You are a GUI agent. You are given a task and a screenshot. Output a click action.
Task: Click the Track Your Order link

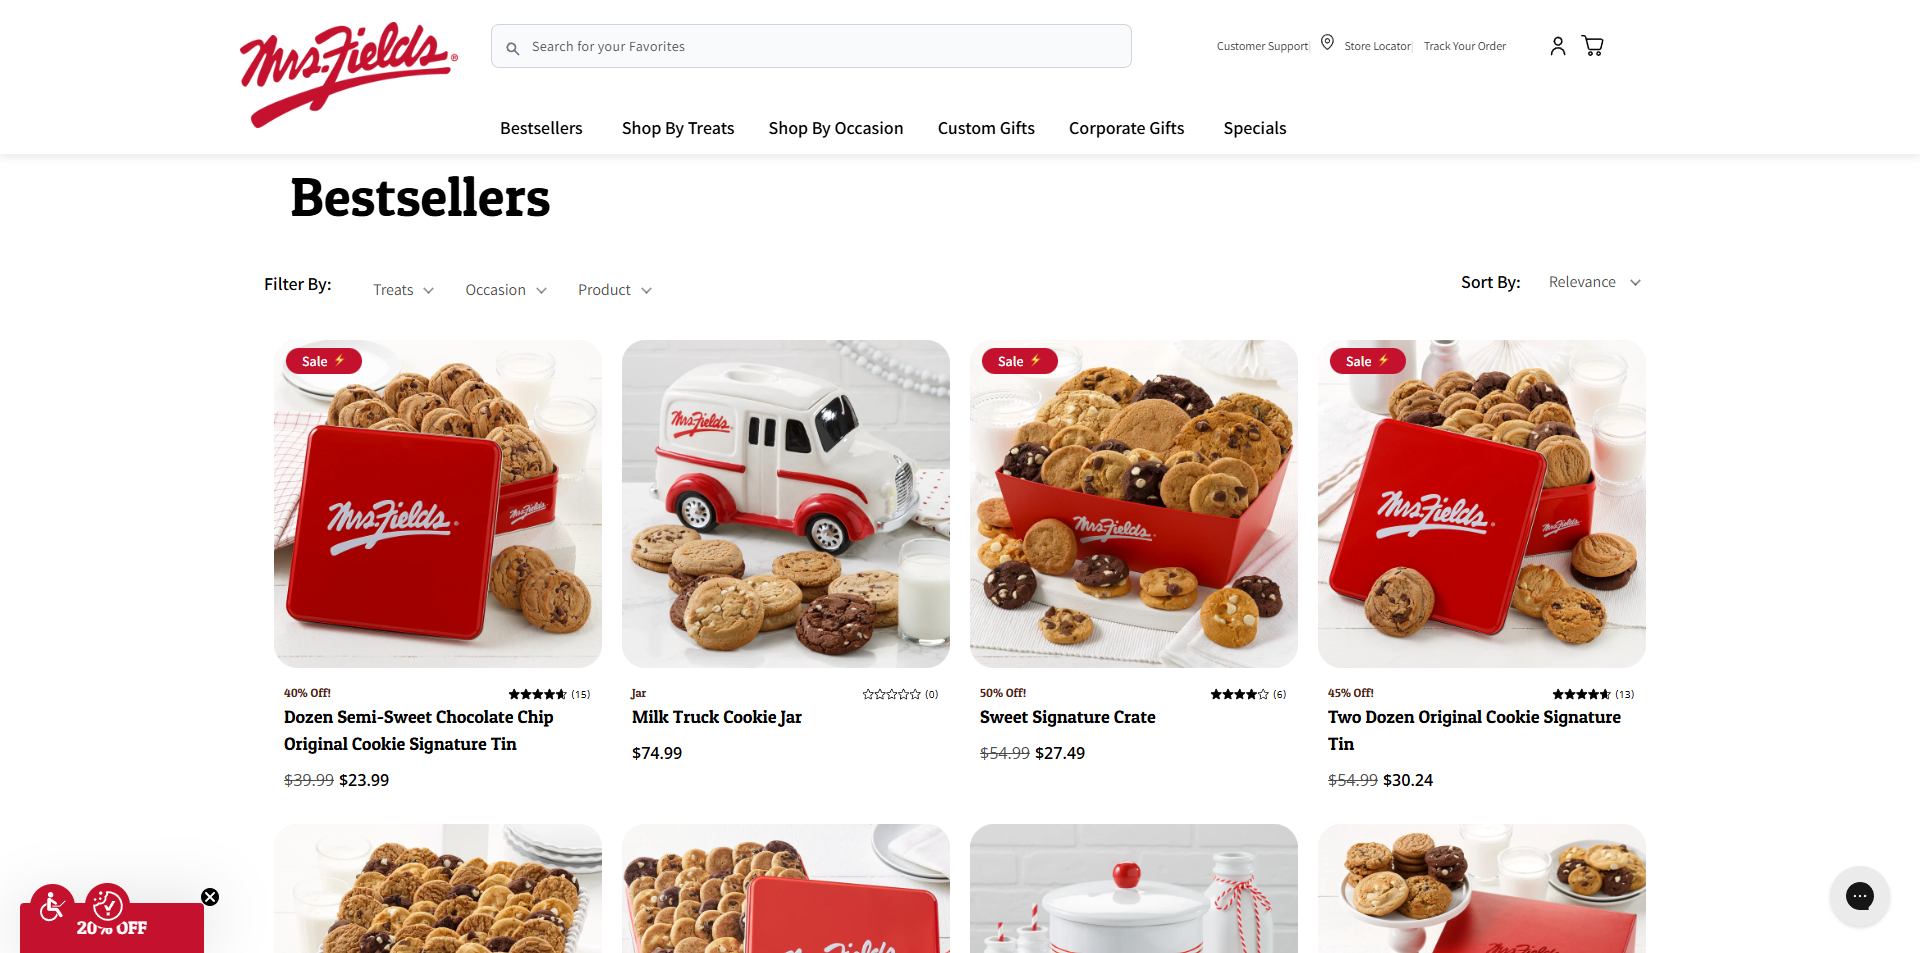pyautogui.click(x=1465, y=46)
